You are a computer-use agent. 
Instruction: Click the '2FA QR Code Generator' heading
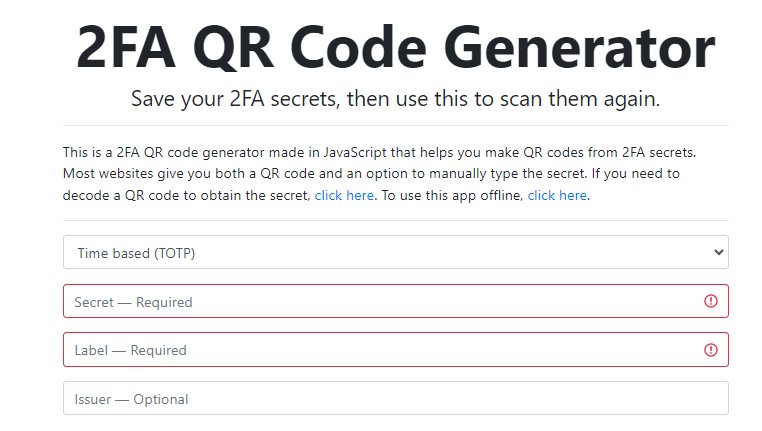tap(395, 48)
